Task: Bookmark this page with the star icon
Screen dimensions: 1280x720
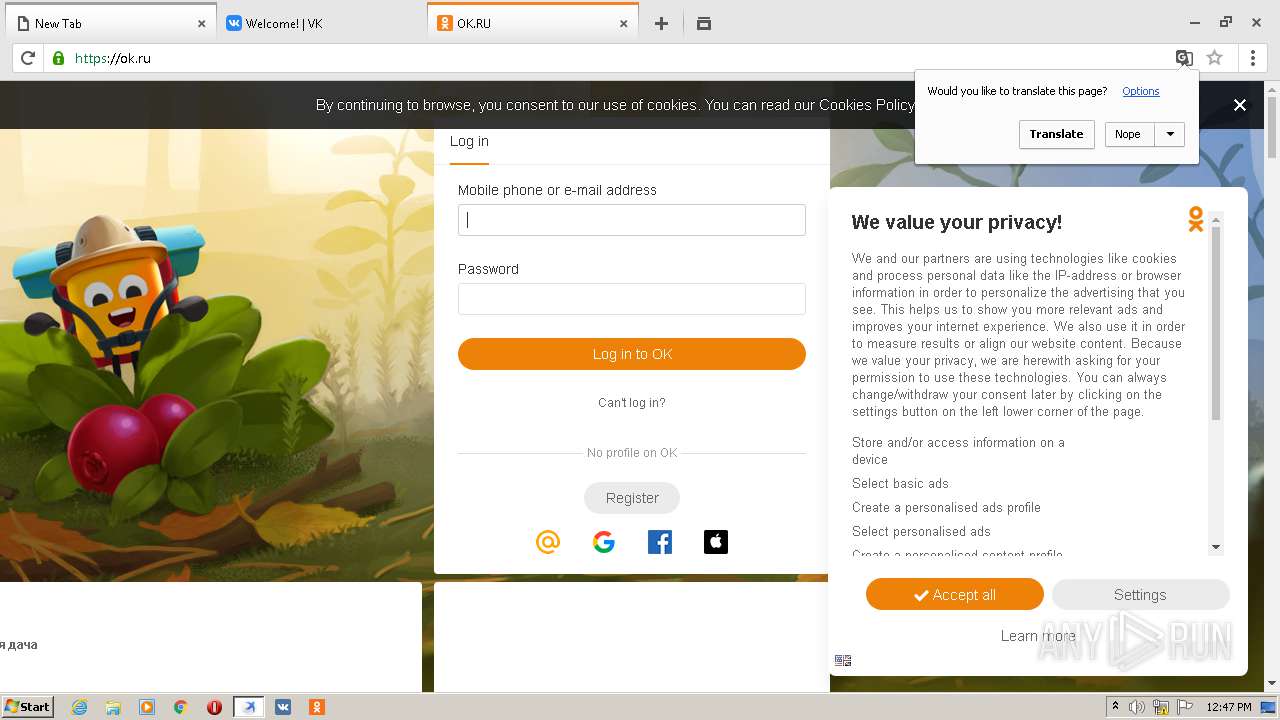Action: (1215, 58)
